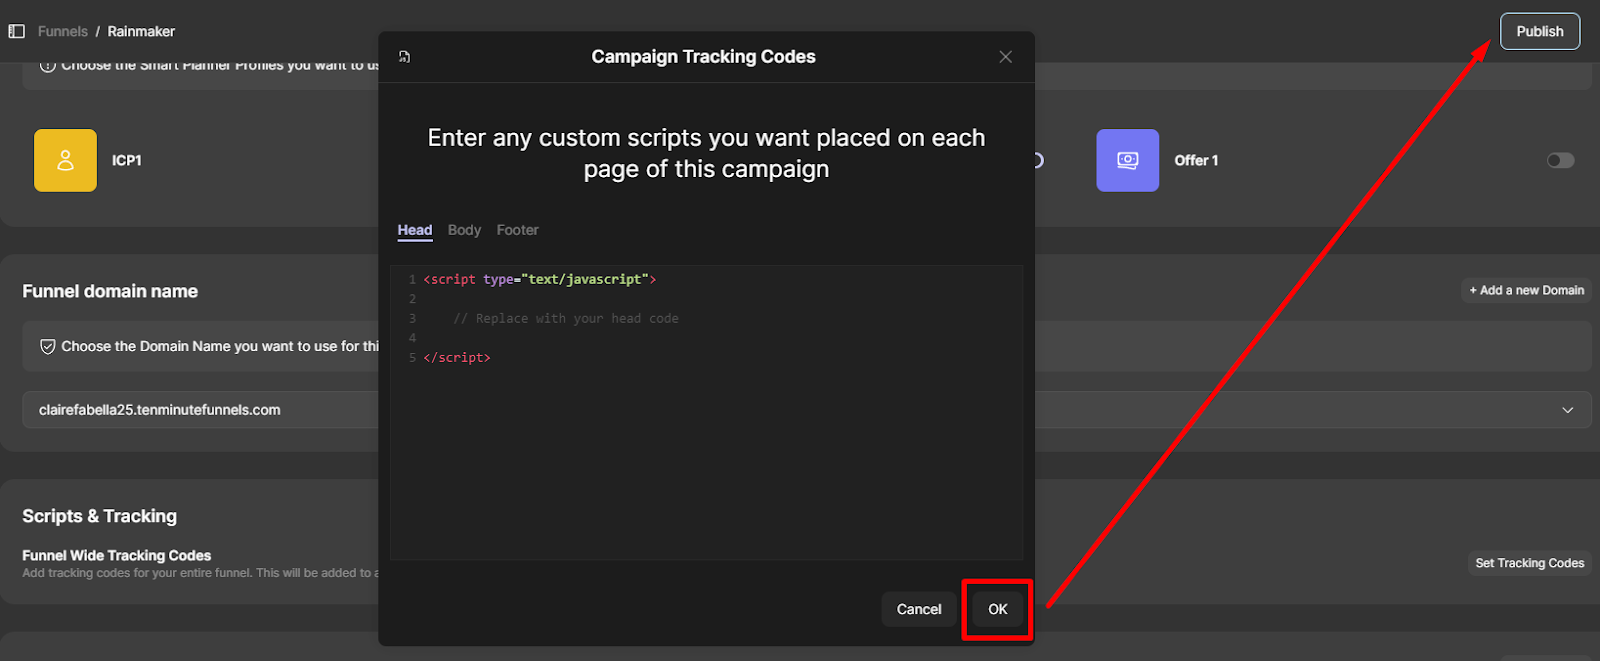Toggle the sidebar panel icon
The height and width of the screenshot is (661, 1600).
16,31
